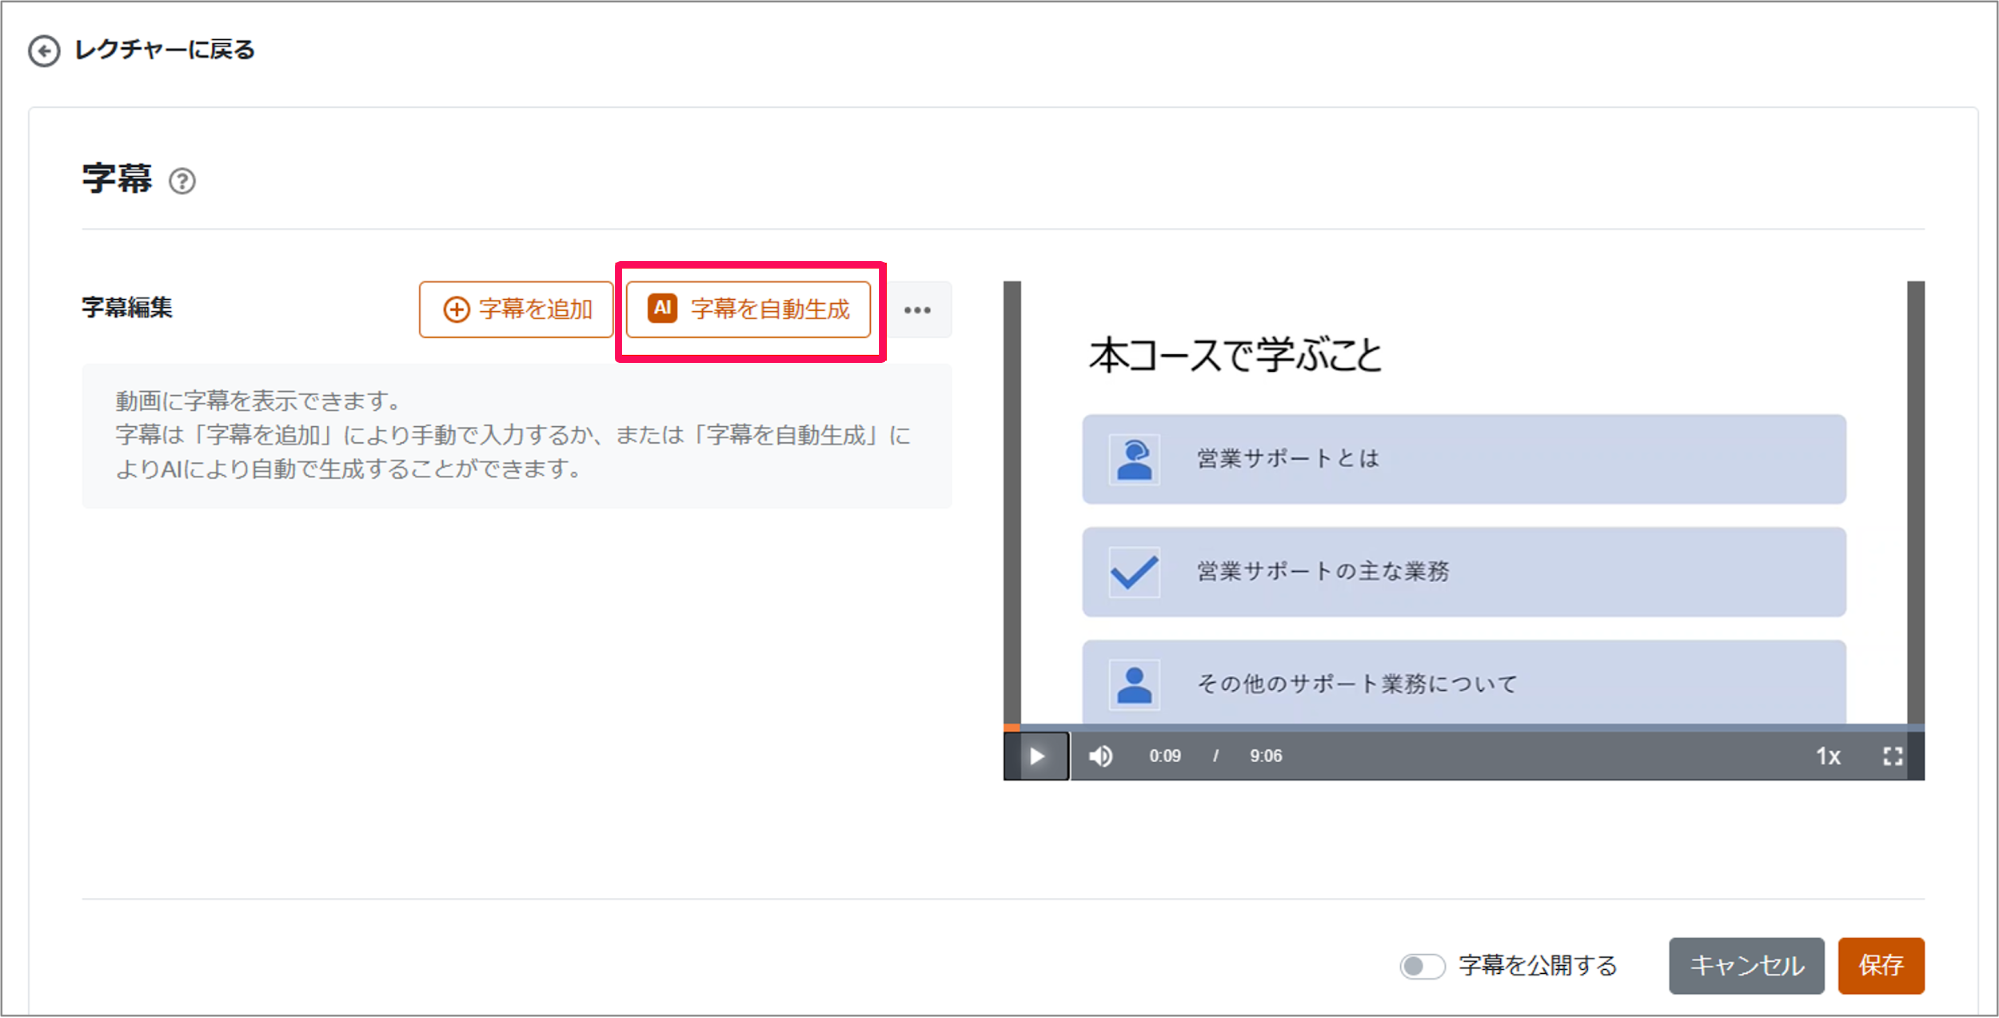
Task: Click the video progress bar
Action: pos(1464,727)
